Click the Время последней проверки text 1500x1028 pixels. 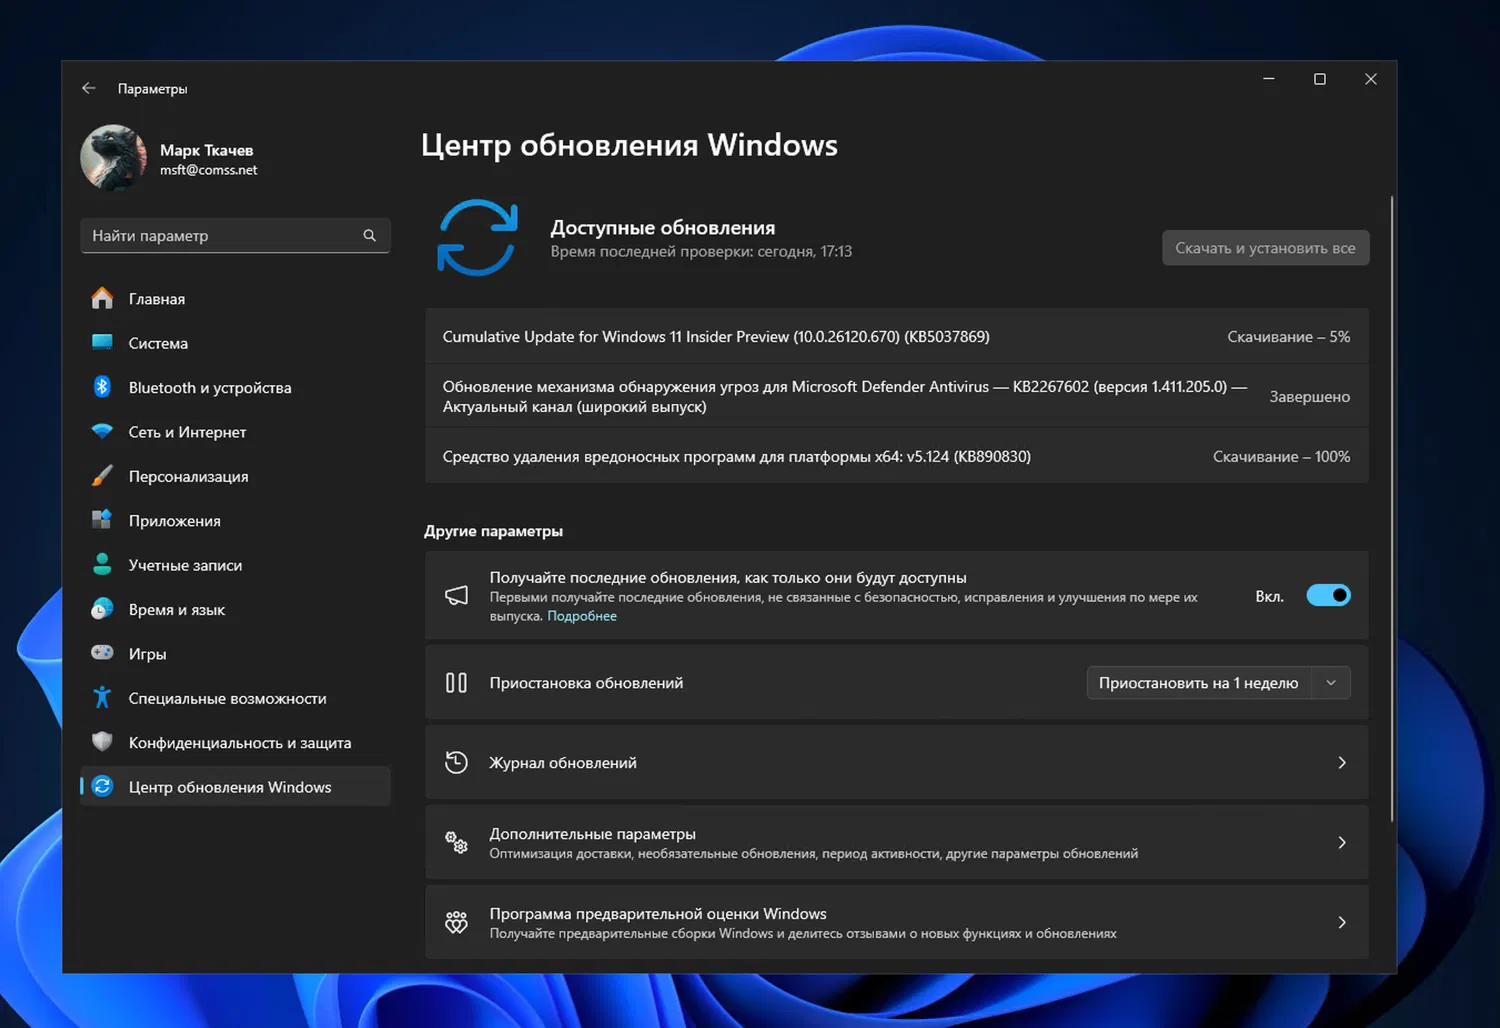701,252
